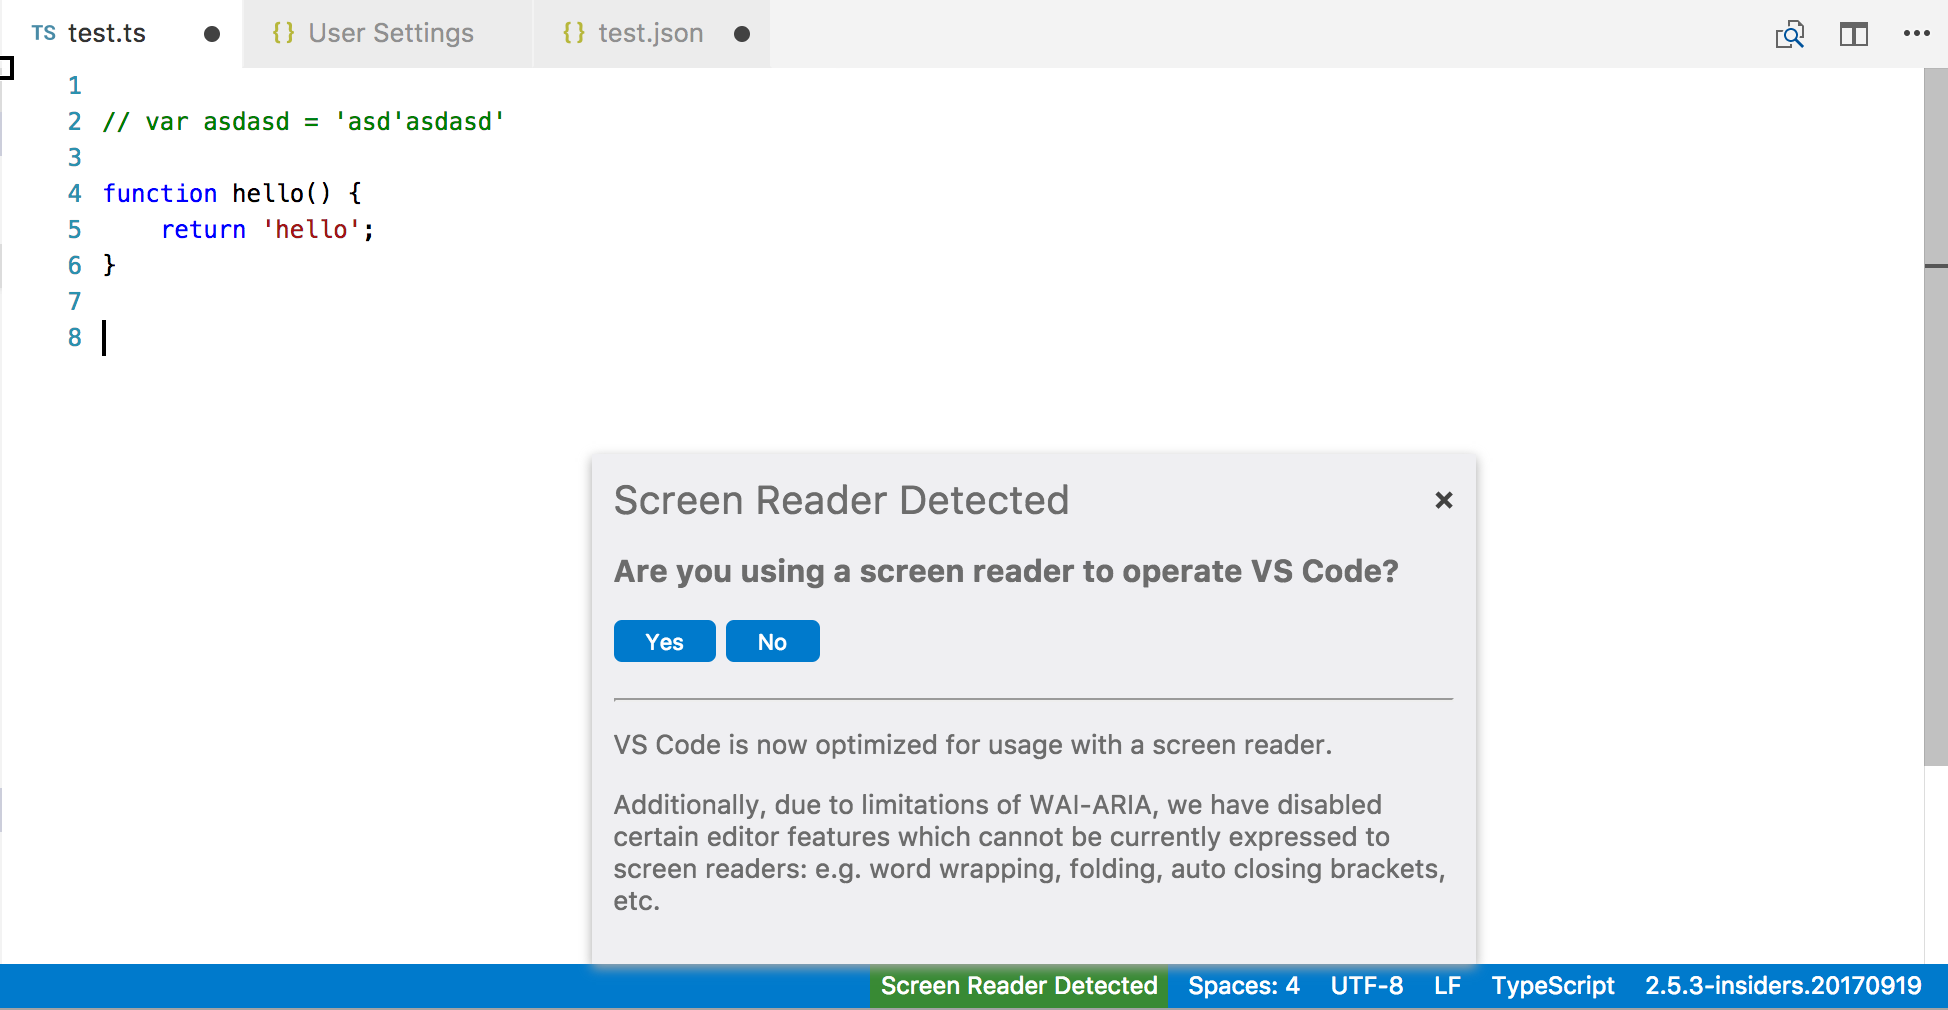Viewport: 1948px width, 1010px height.
Task: Click the 'hello' string literal on line 5
Action: tap(311, 230)
